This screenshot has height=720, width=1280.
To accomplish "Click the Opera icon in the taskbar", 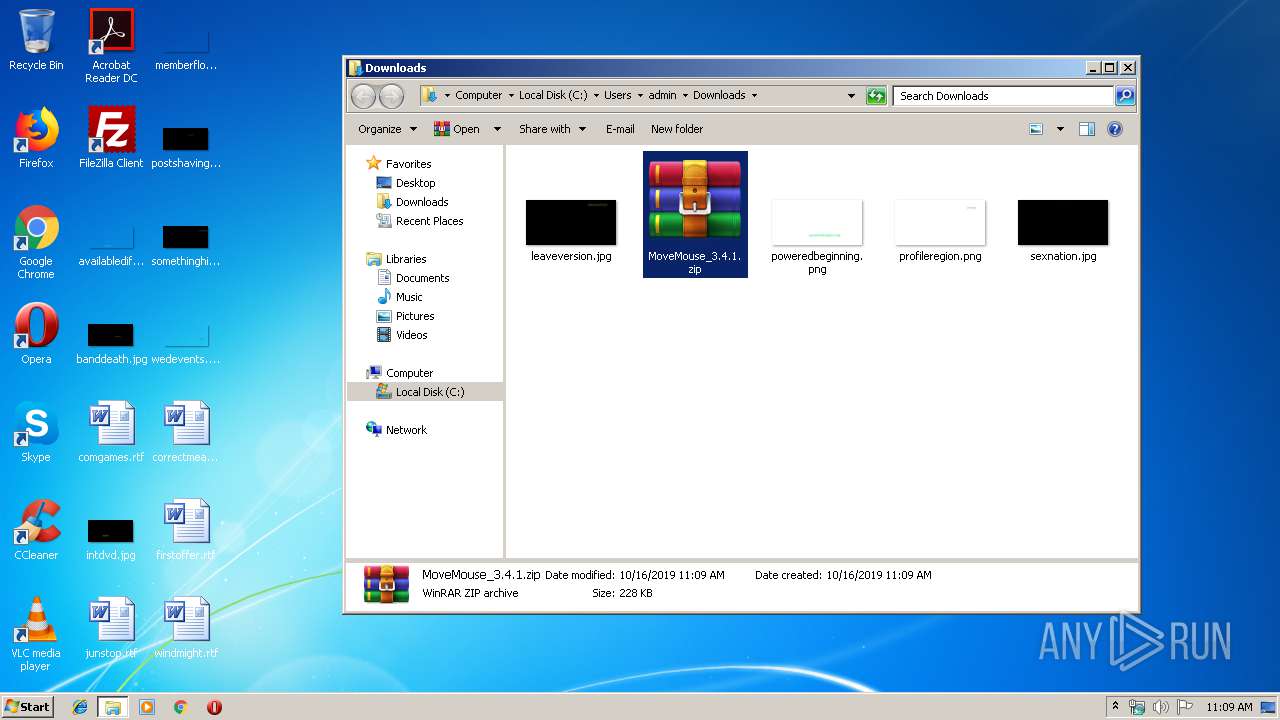I will [x=214, y=707].
